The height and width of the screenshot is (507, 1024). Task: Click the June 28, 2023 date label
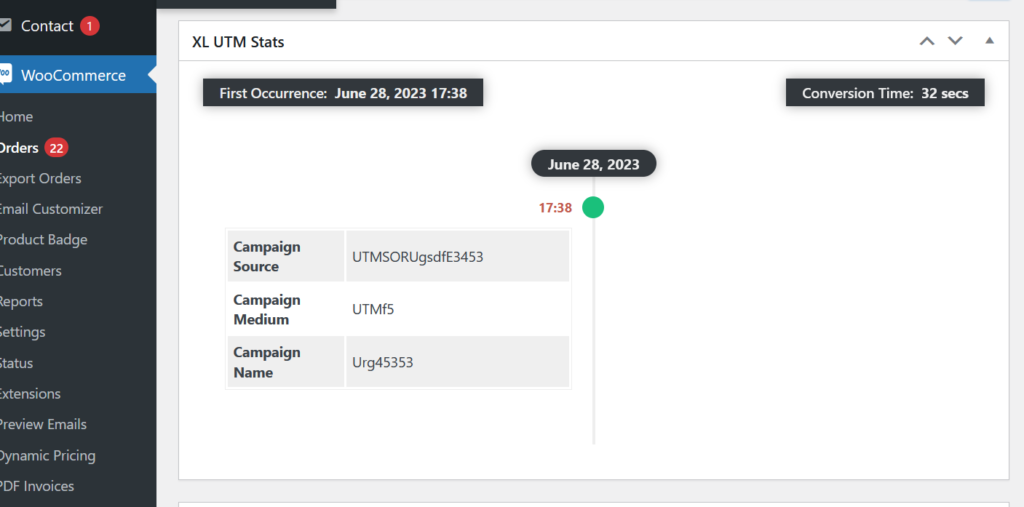click(x=593, y=164)
